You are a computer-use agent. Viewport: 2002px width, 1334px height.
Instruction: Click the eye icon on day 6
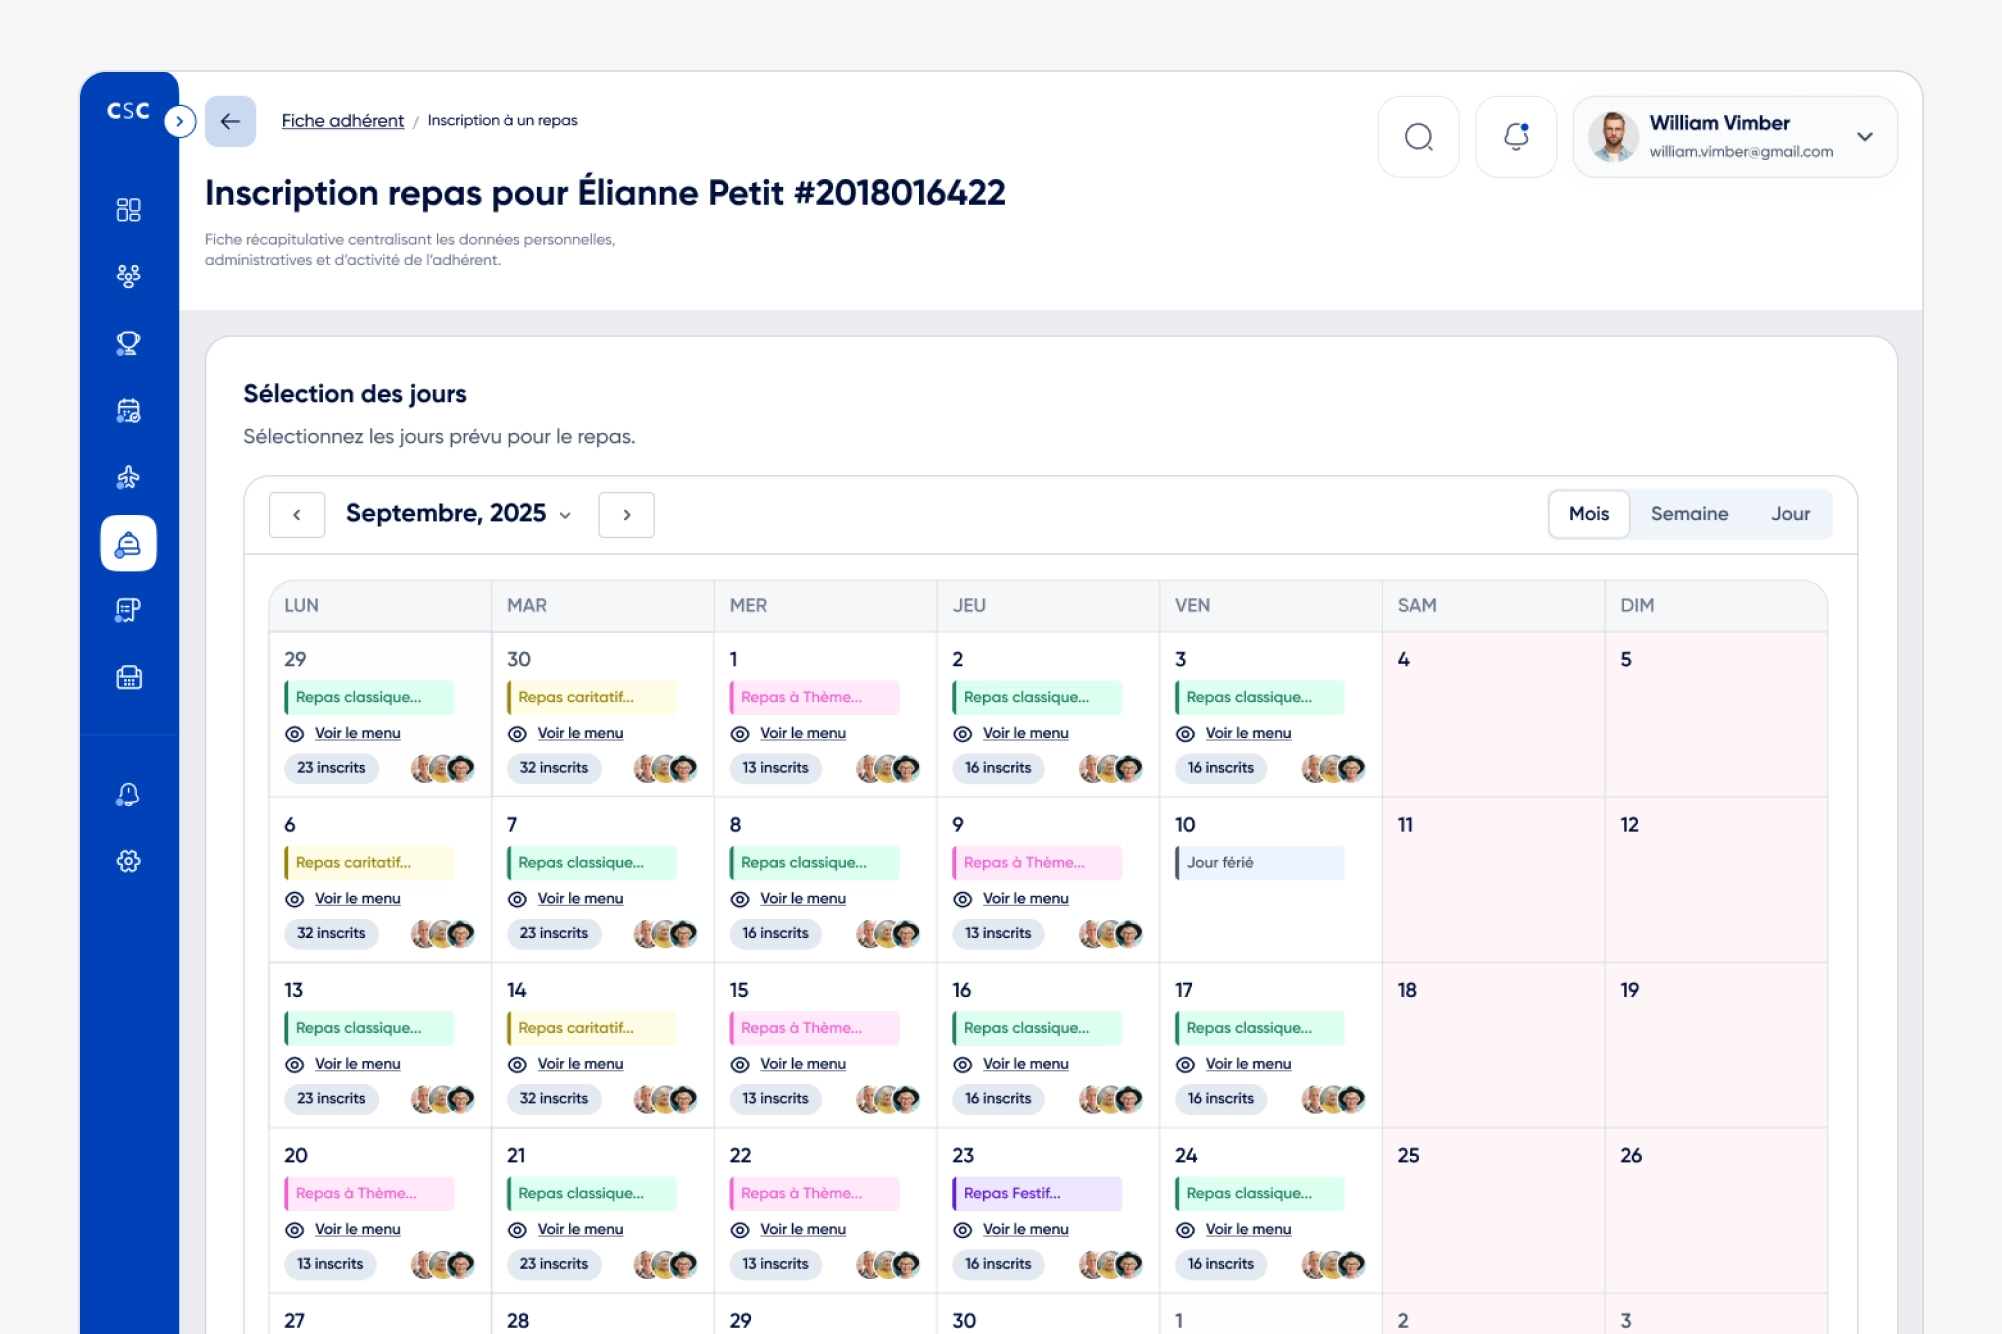[x=294, y=899]
